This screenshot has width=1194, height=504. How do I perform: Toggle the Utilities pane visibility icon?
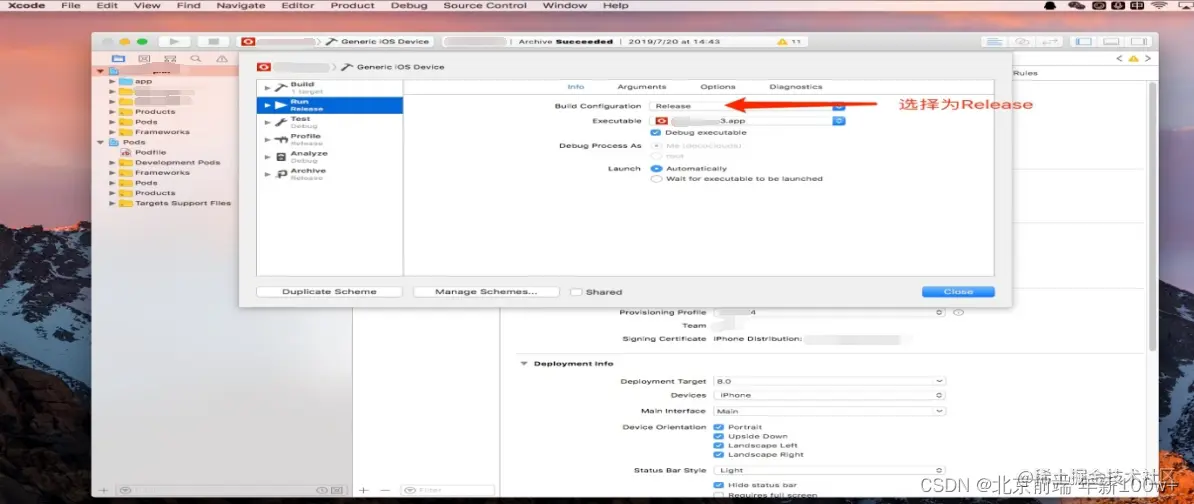click(1138, 41)
